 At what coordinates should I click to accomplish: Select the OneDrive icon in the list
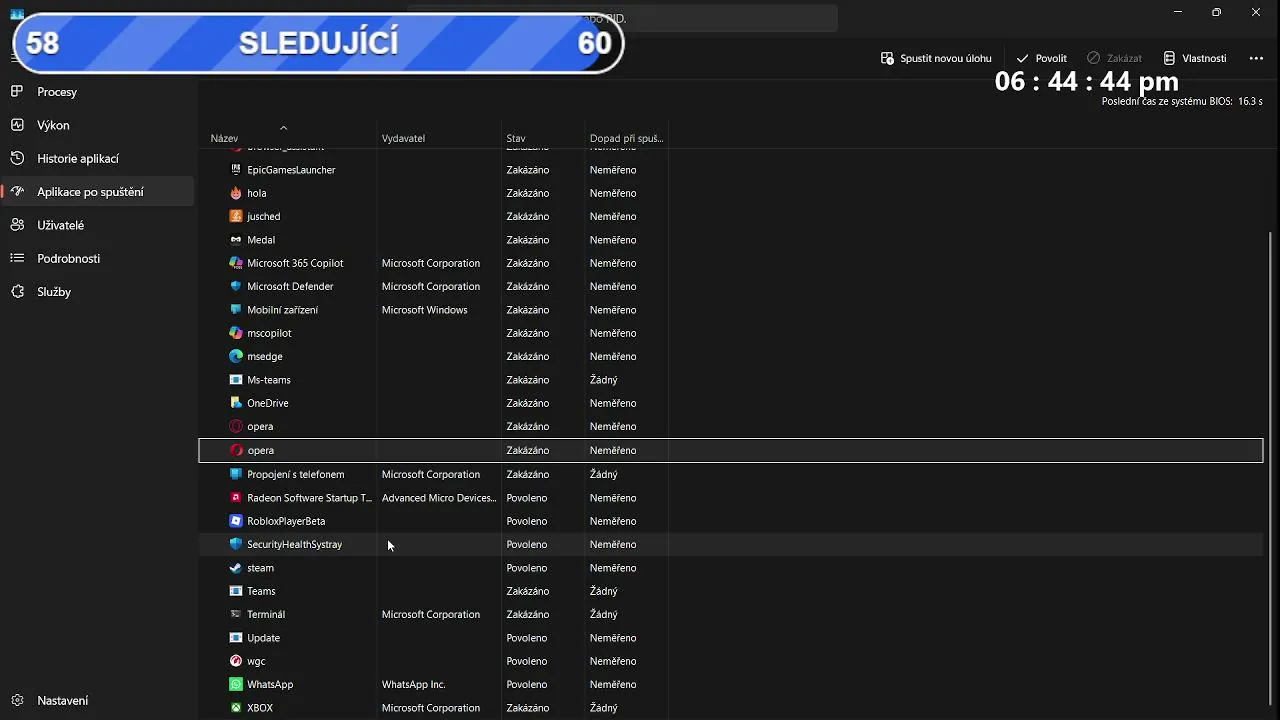236,403
